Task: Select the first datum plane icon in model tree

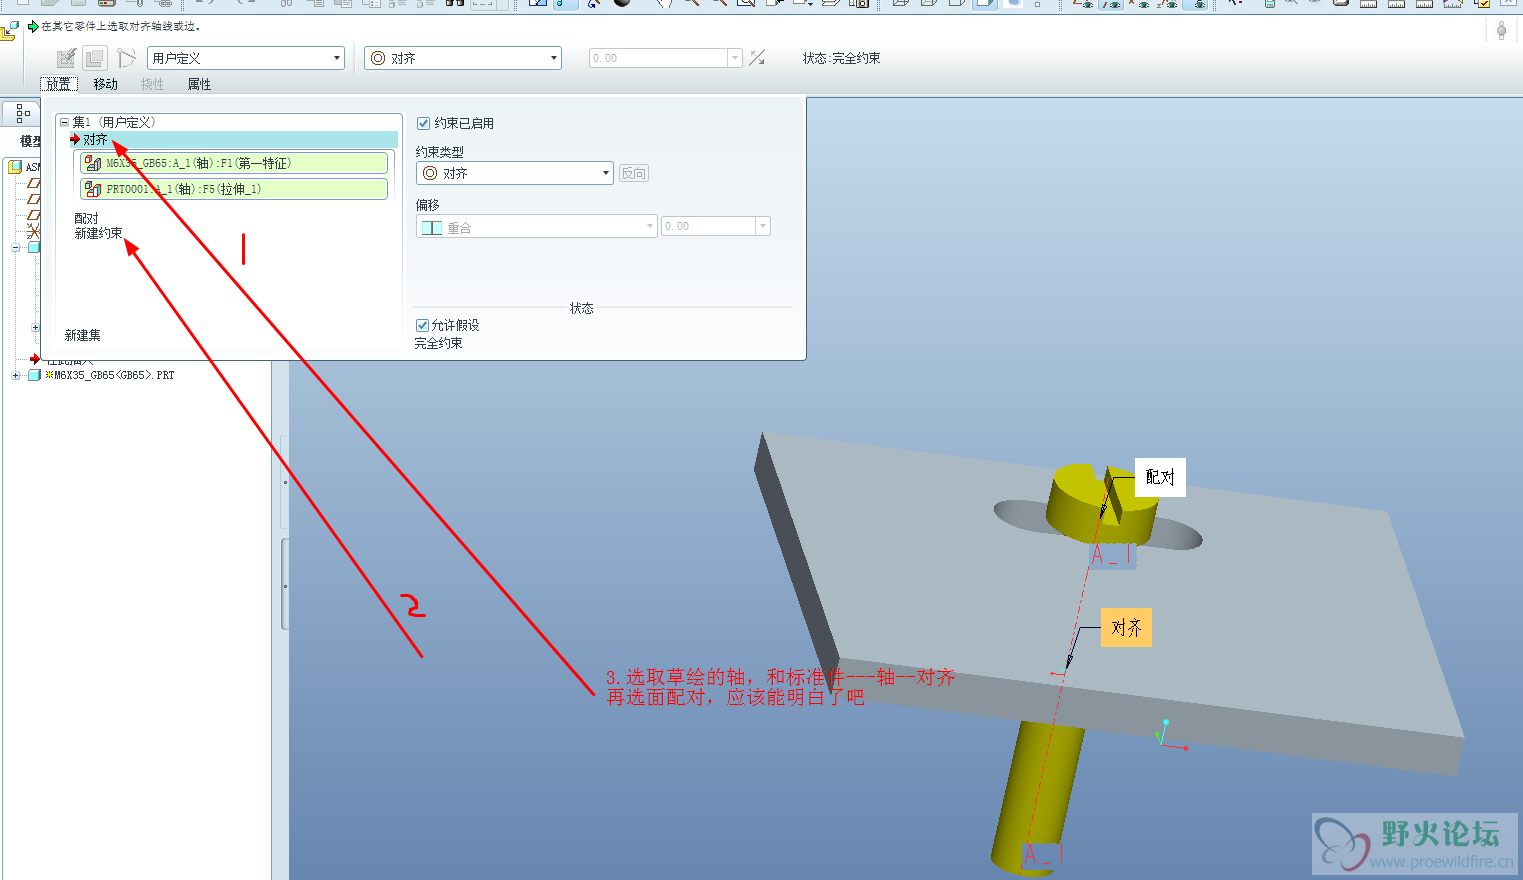Action: [x=34, y=183]
